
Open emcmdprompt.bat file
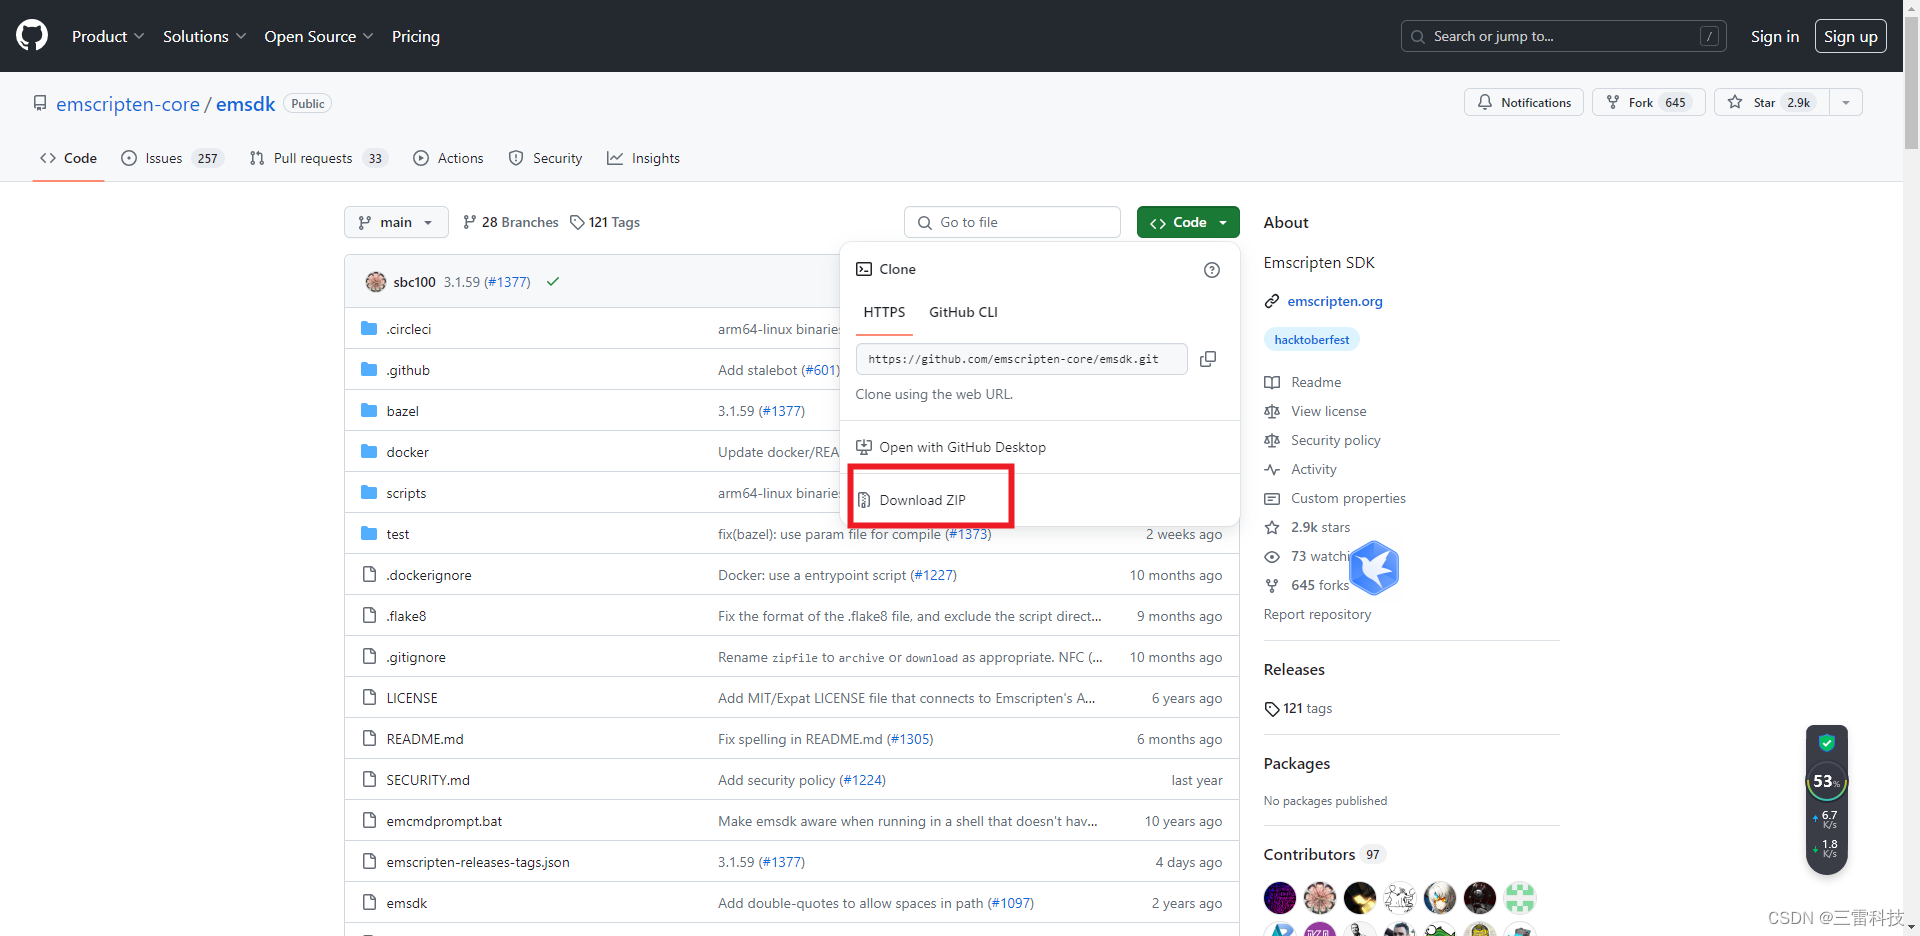444,821
